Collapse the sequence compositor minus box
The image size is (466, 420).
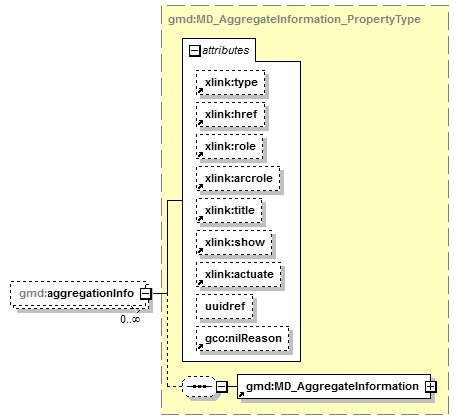click(x=222, y=387)
